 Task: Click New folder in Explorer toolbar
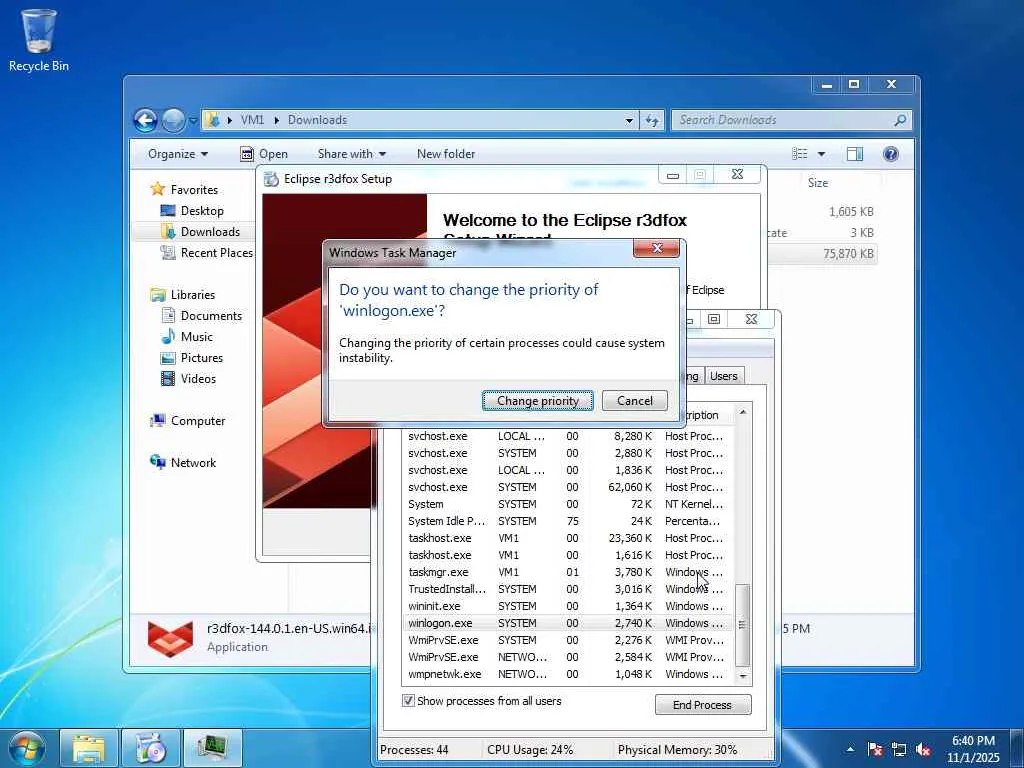[x=446, y=154]
